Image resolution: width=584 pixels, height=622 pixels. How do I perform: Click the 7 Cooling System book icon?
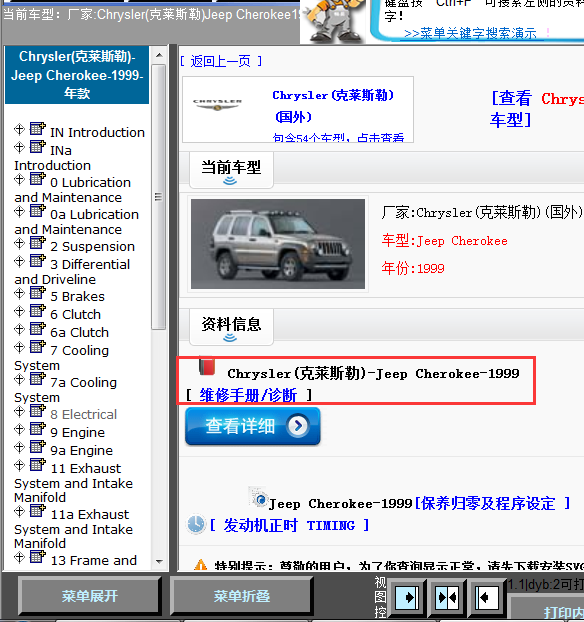tap(38, 347)
